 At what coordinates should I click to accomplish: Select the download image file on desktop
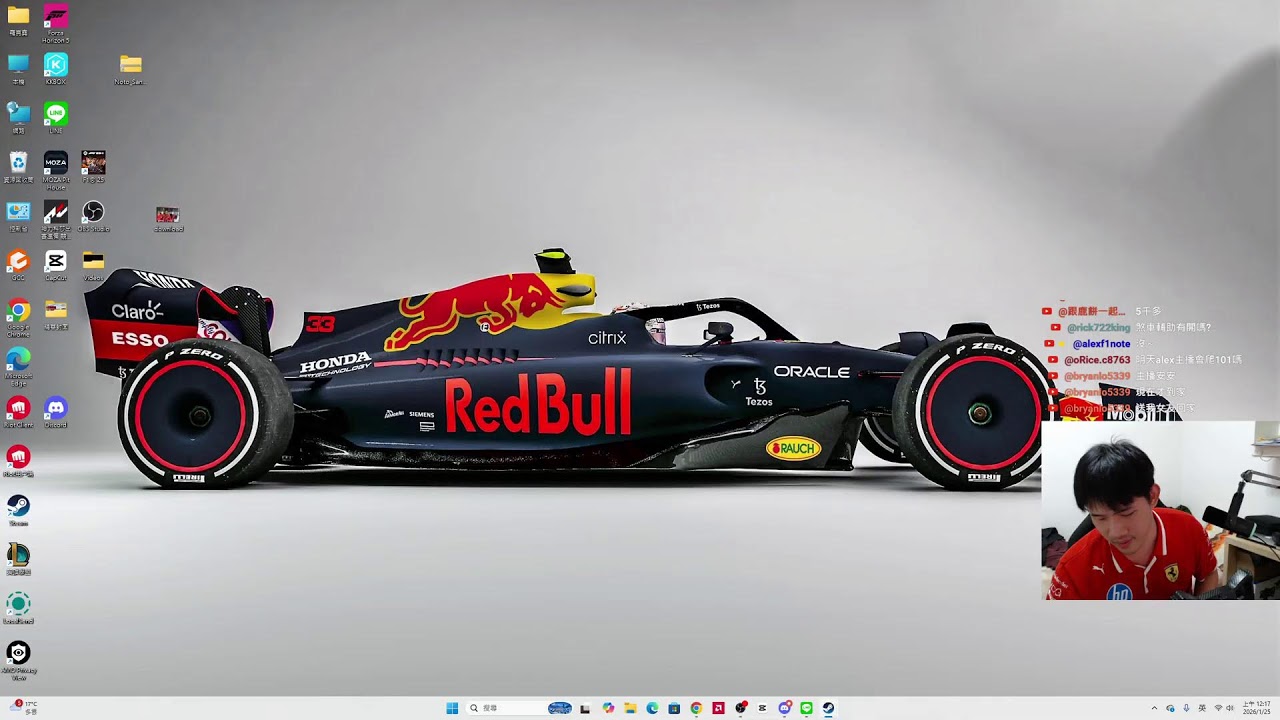click(x=168, y=219)
